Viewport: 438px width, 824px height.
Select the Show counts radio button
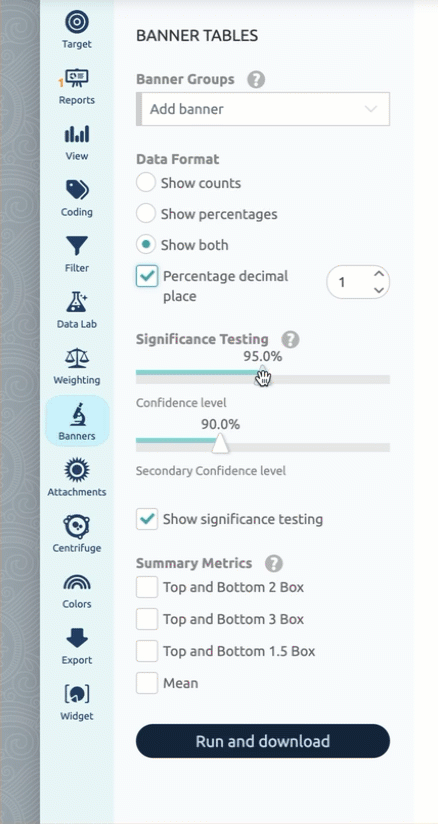pos(146,183)
